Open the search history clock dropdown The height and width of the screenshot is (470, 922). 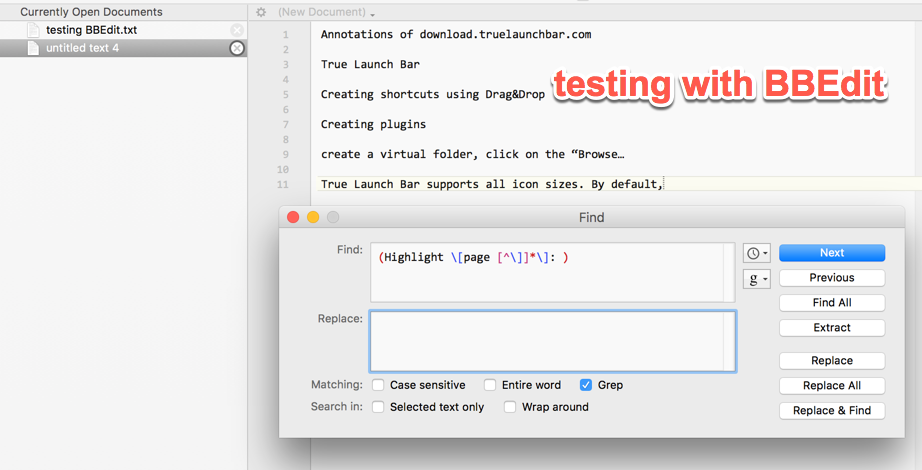click(756, 254)
